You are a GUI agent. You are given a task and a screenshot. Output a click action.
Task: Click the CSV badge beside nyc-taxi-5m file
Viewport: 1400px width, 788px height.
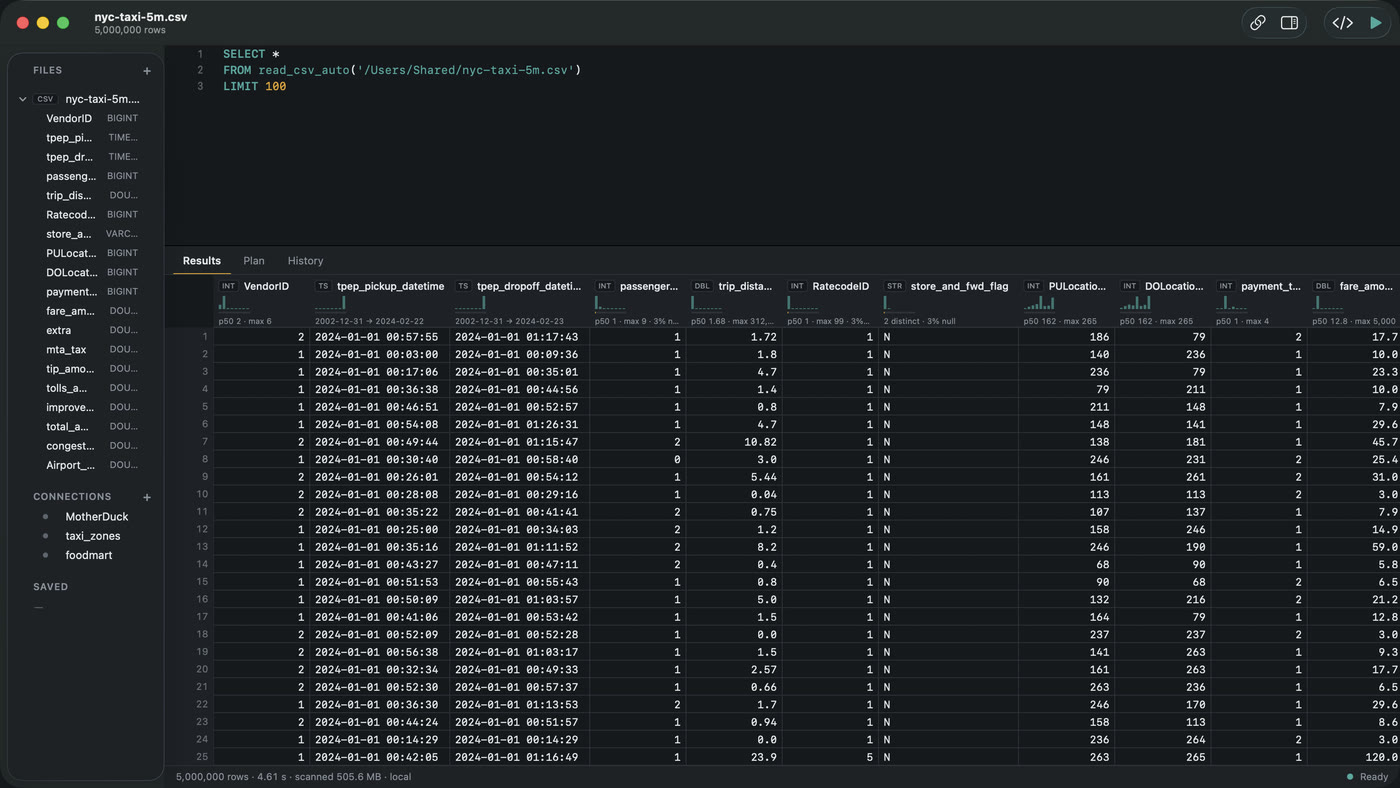(x=45, y=99)
